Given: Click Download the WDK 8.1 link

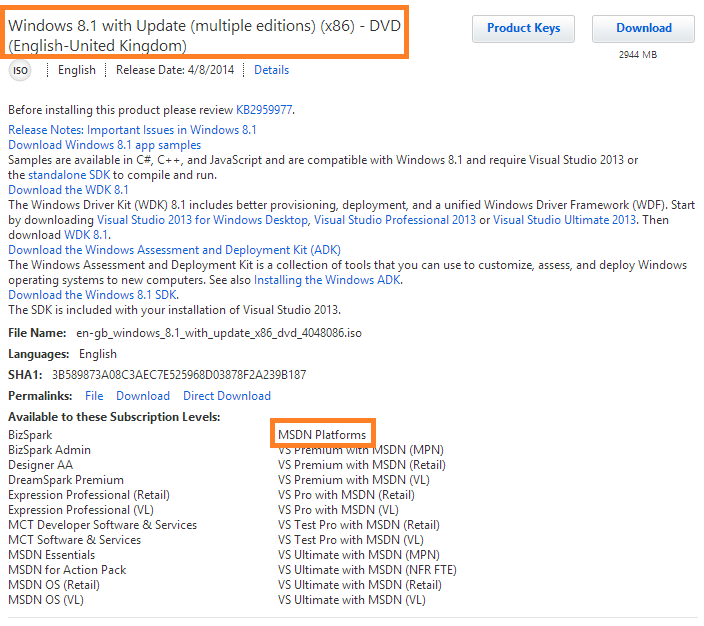Looking at the screenshot, I should (68, 190).
